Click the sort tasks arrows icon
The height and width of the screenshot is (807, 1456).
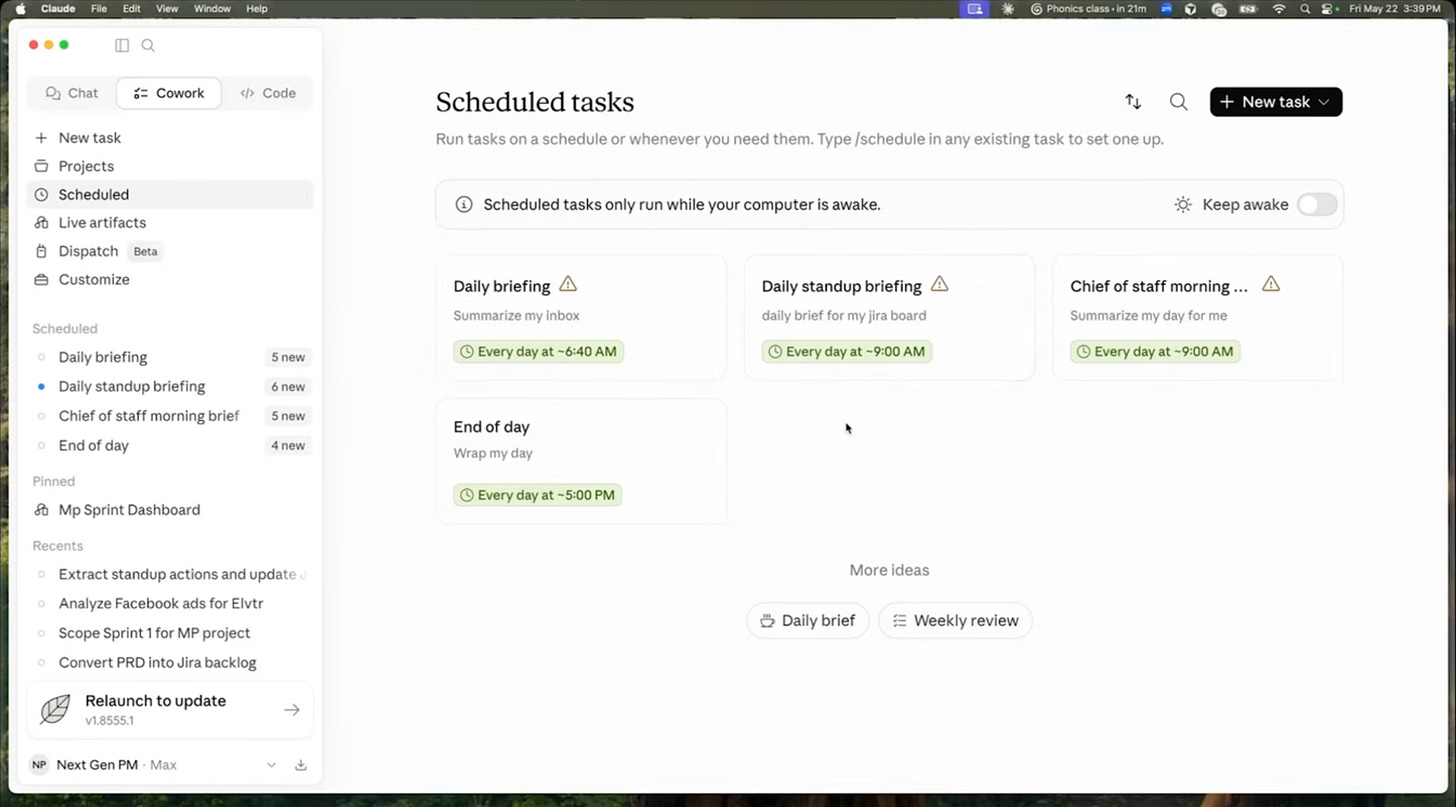[1133, 102]
